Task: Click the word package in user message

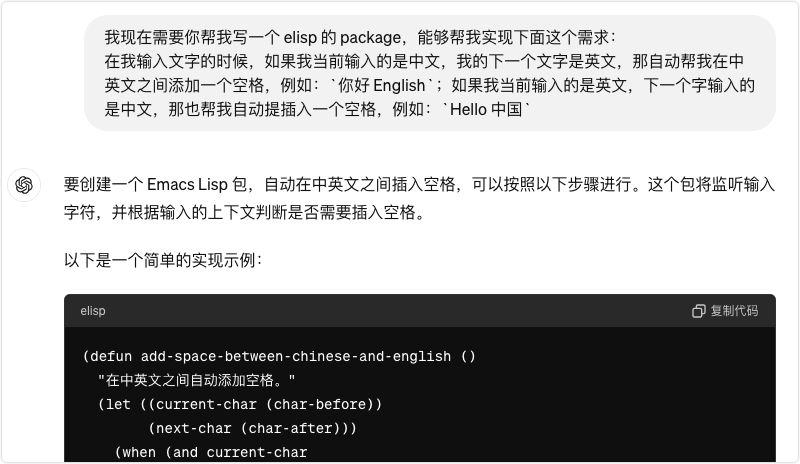Action: tap(370, 38)
